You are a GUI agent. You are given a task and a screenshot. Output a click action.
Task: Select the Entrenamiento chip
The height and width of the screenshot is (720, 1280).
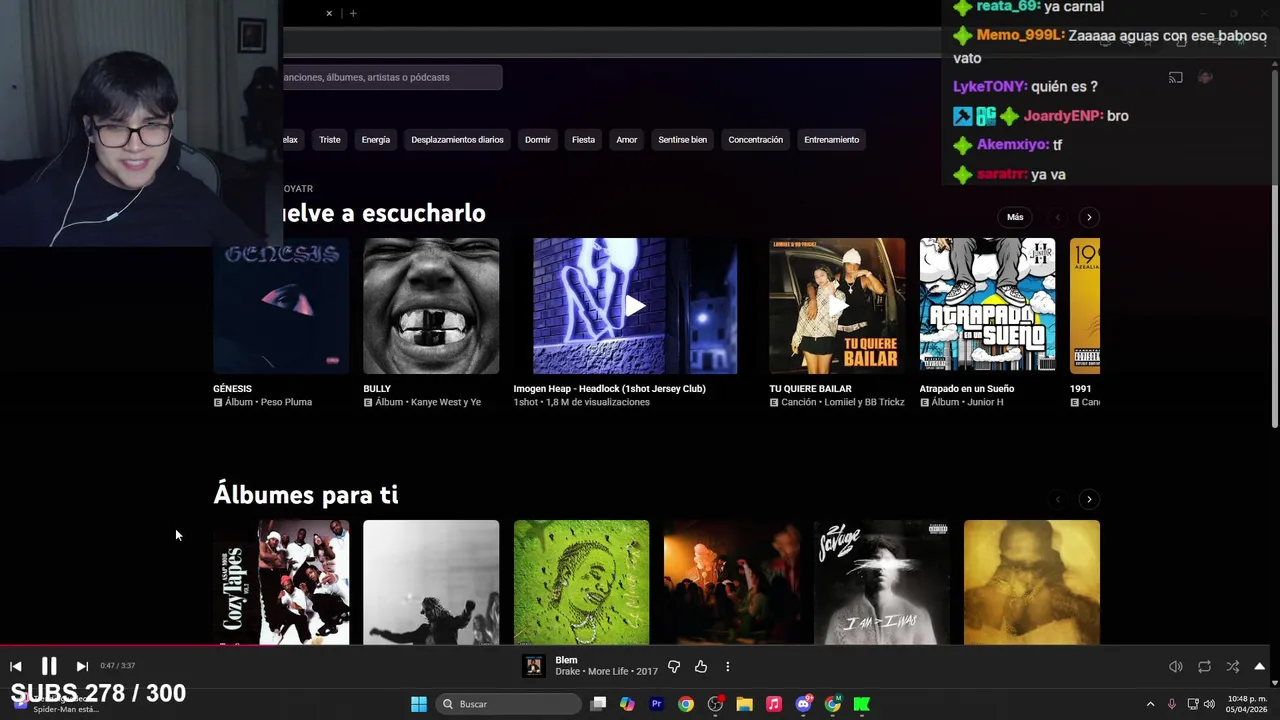point(832,140)
